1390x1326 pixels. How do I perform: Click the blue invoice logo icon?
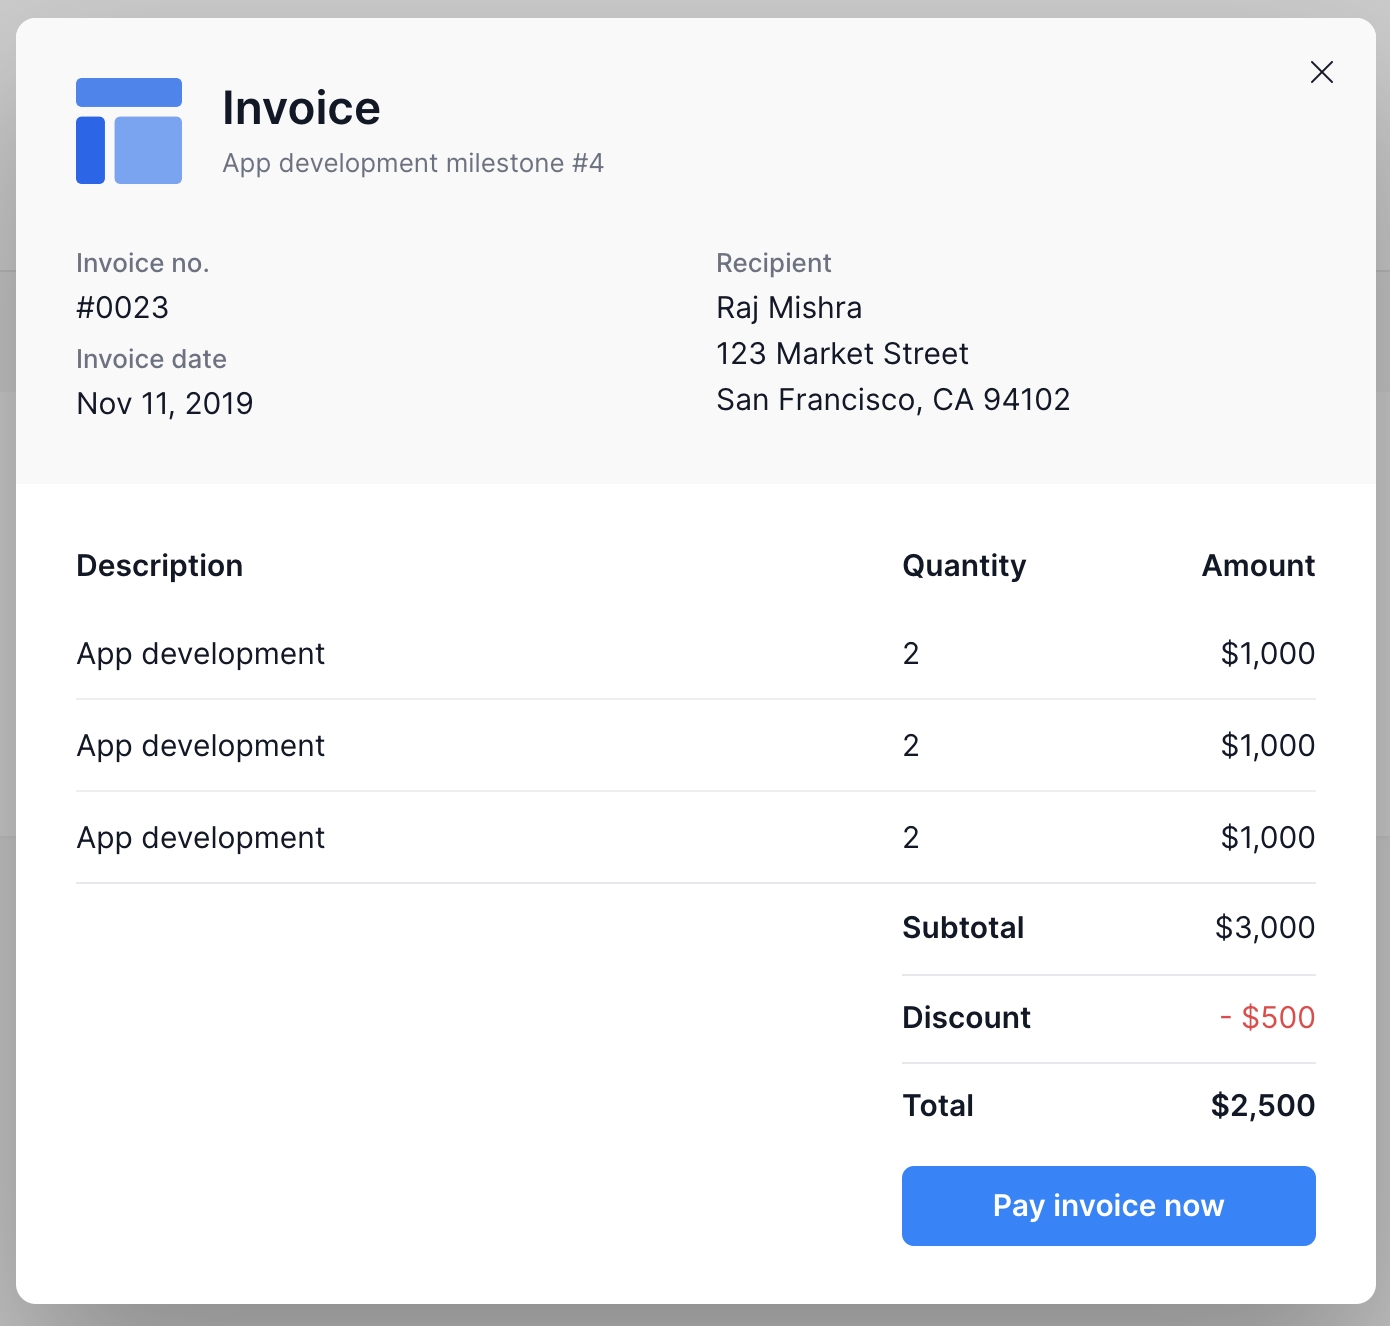pyautogui.click(x=129, y=131)
